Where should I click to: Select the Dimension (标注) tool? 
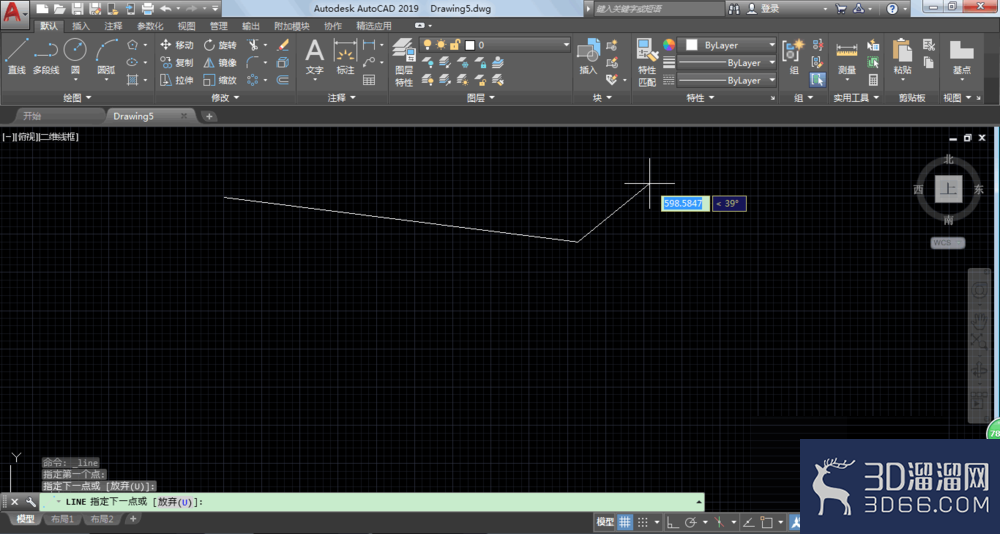pyautogui.click(x=345, y=57)
